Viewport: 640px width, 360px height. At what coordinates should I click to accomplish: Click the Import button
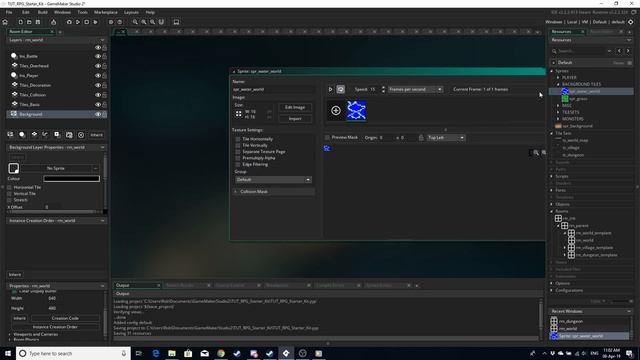(x=295, y=119)
